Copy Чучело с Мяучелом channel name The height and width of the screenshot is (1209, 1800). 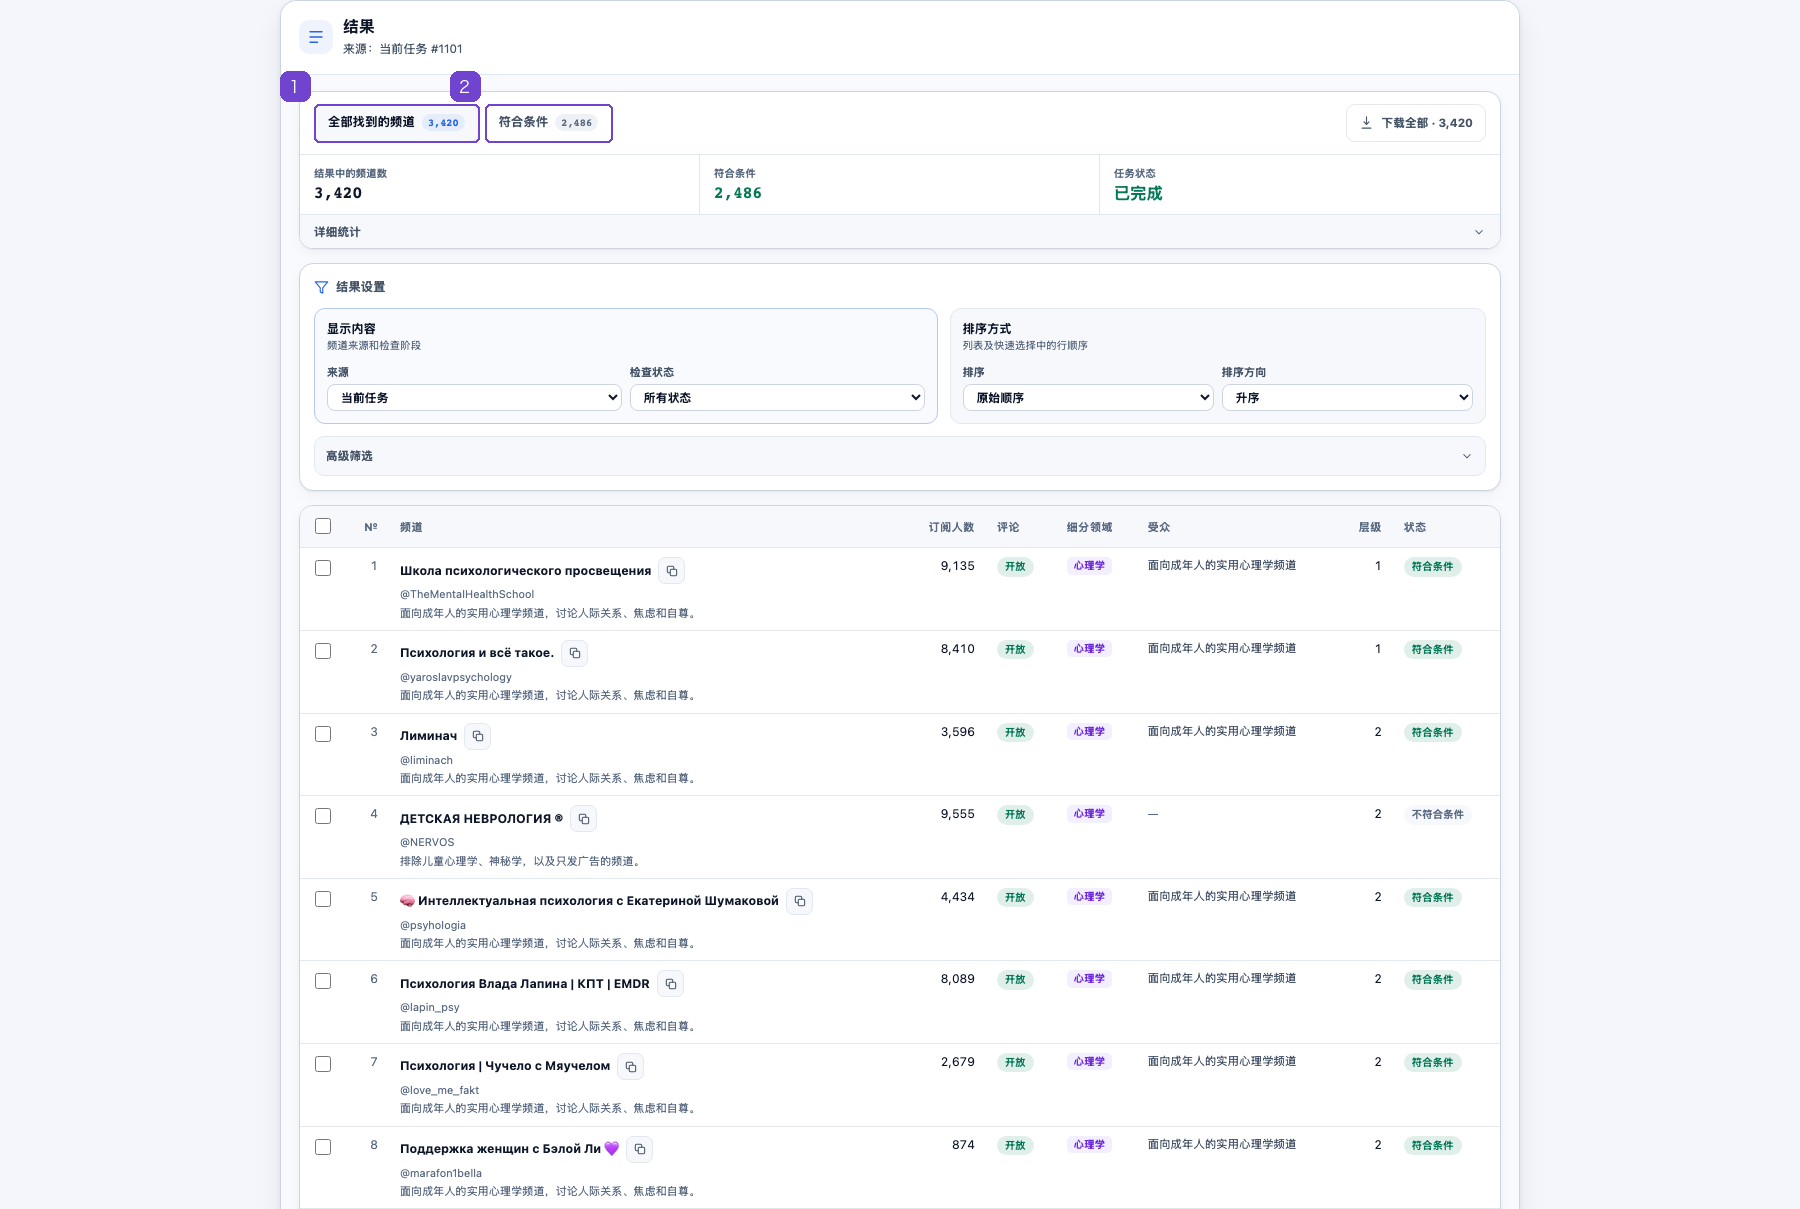point(631,1067)
